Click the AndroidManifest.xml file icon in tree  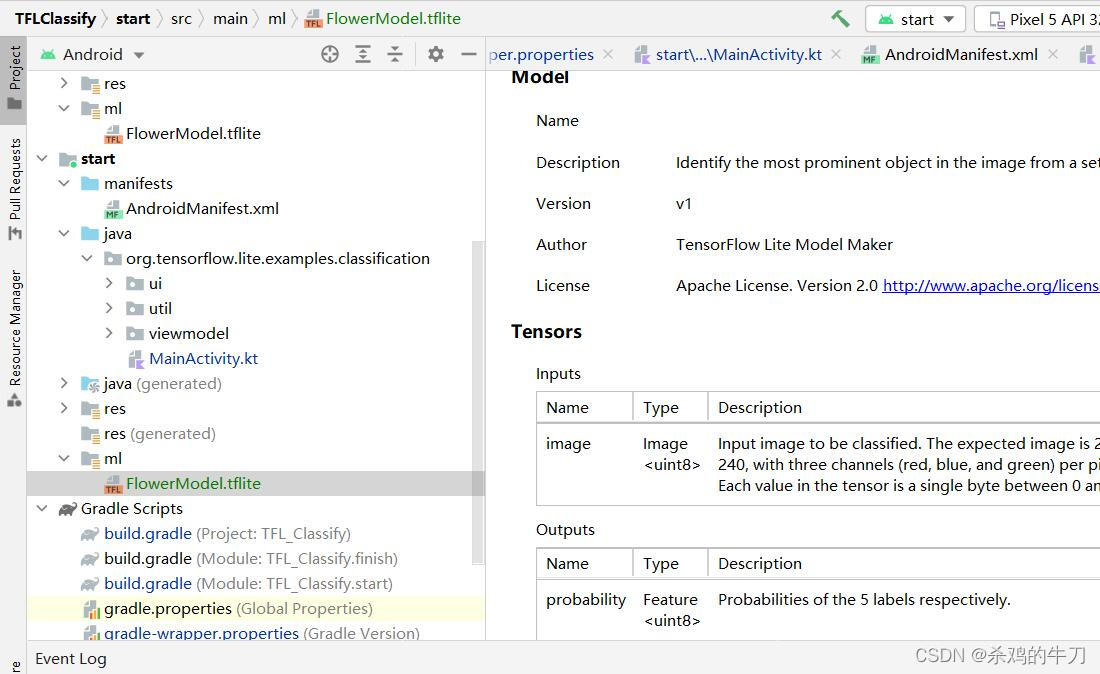[113, 209]
